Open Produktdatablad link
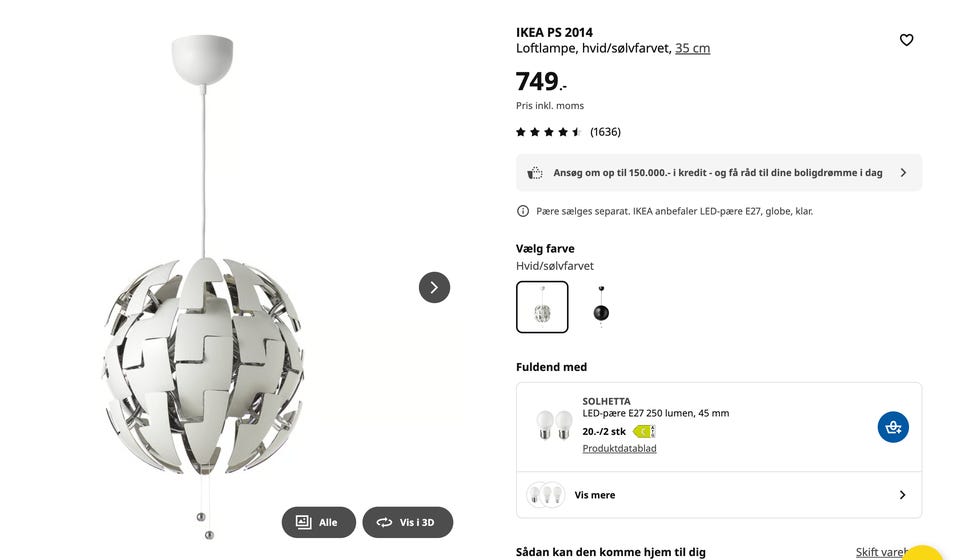960x560 pixels. pos(619,448)
